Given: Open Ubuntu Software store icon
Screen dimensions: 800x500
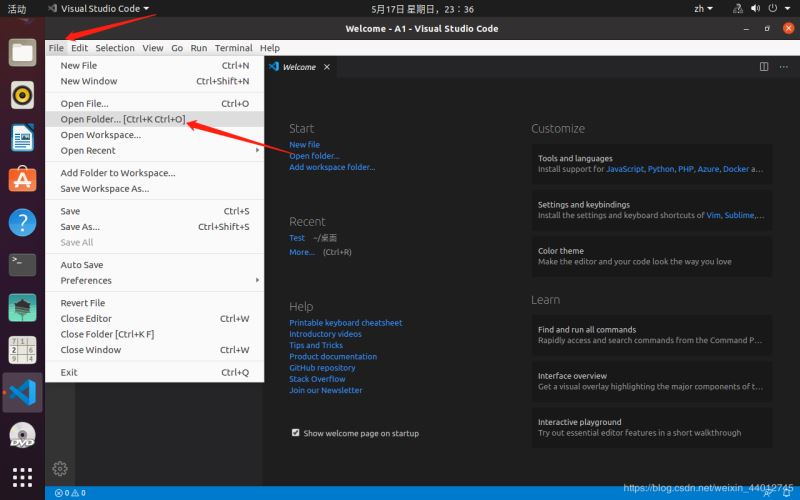Looking at the screenshot, I should coord(22,180).
